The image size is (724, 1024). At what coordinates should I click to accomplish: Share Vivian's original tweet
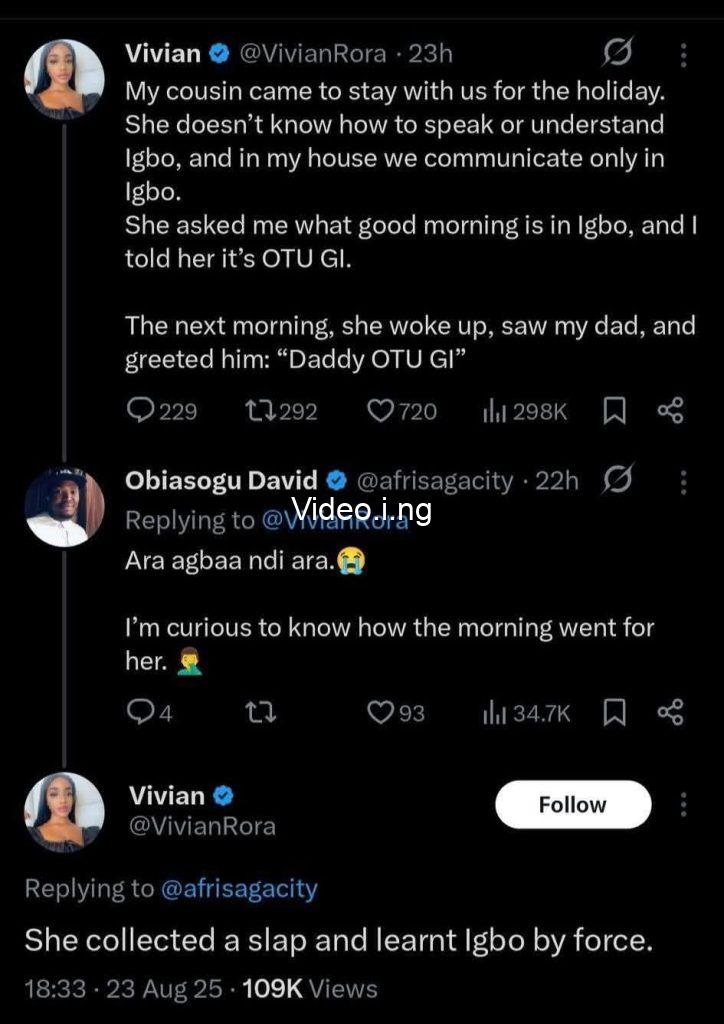pos(670,411)
